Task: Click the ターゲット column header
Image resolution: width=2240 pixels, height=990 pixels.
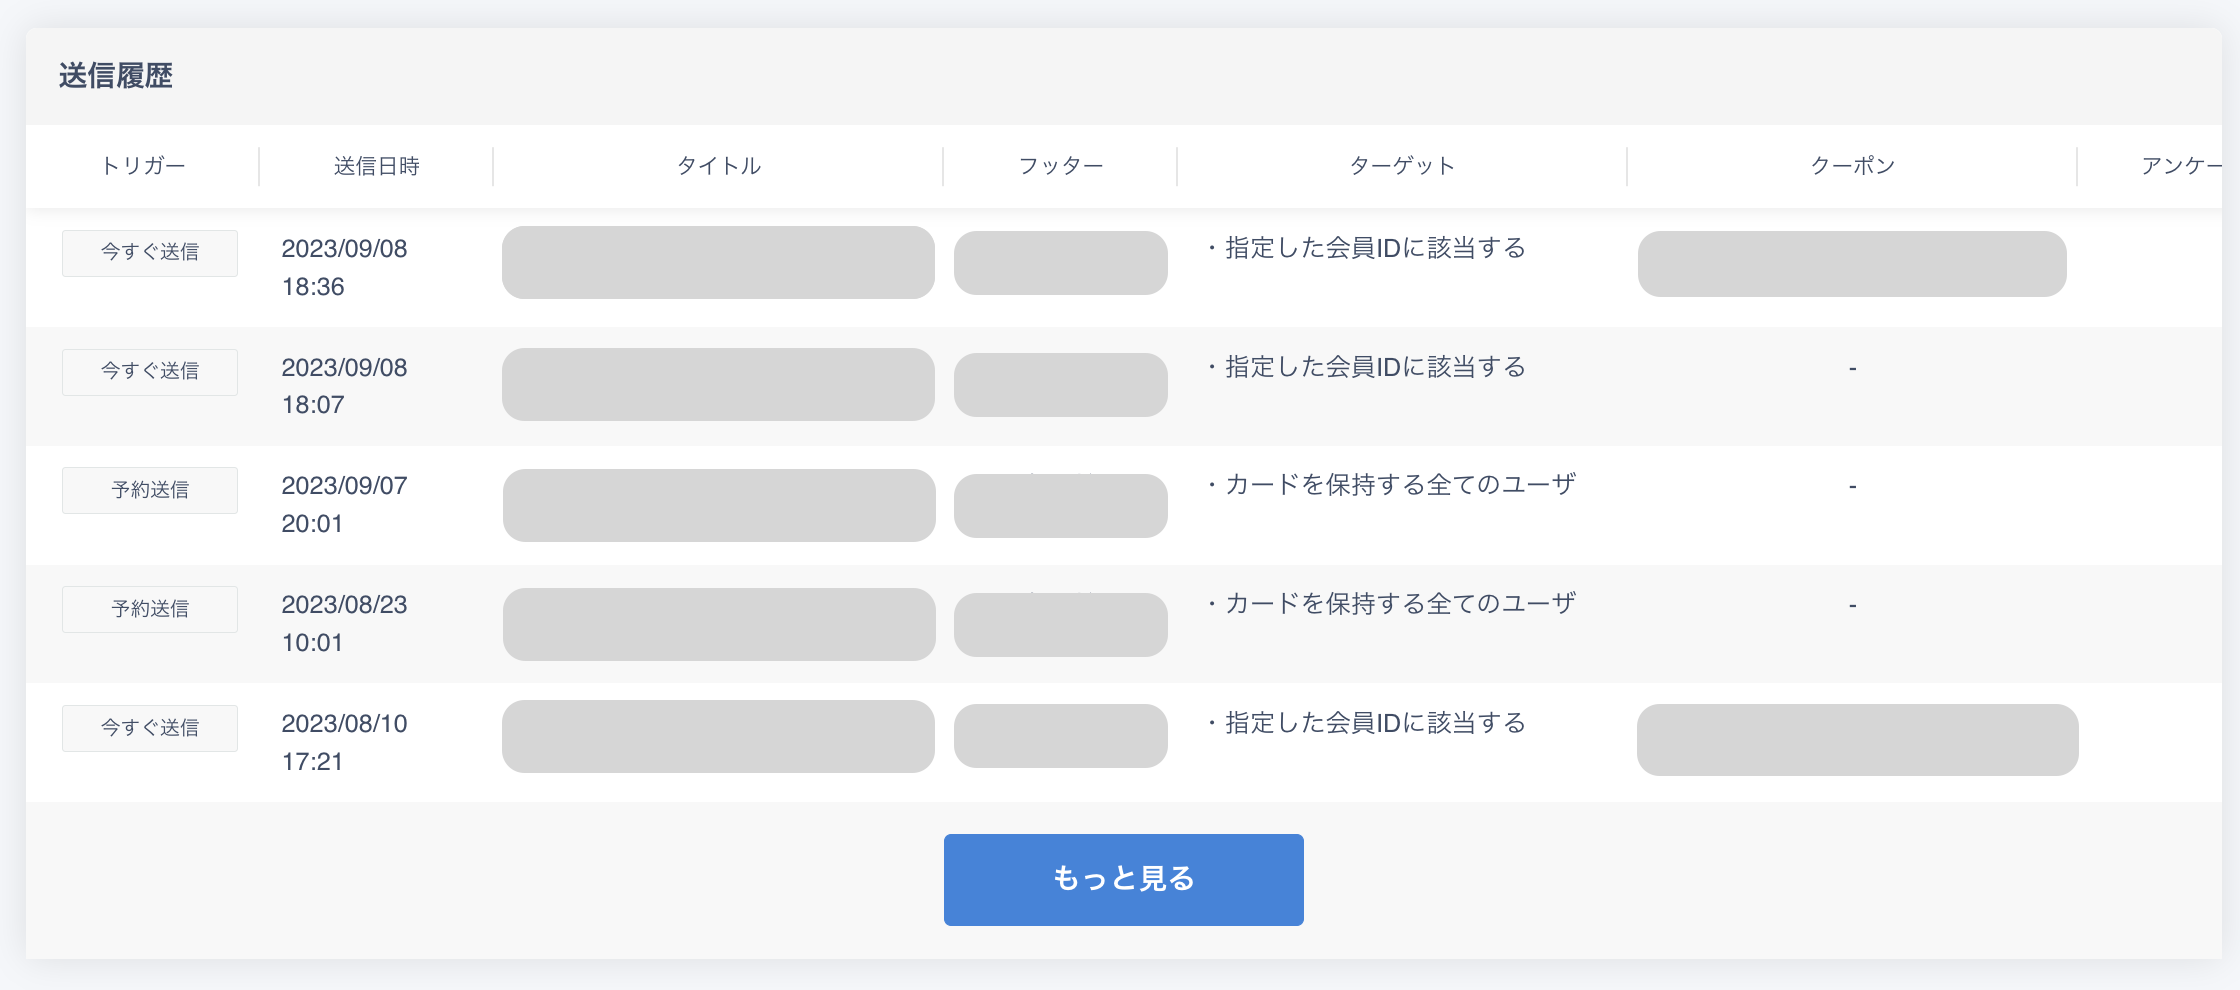Action: tap(1402, 166)
